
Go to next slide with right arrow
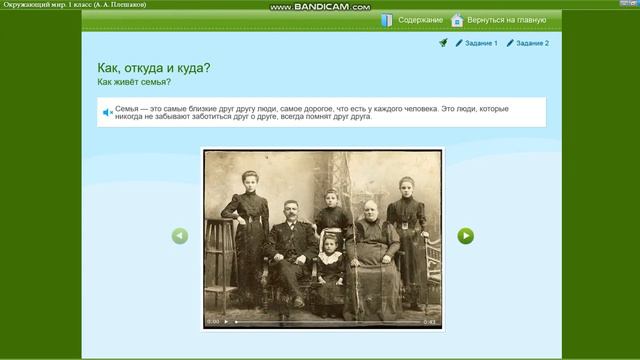click(466, 236)
